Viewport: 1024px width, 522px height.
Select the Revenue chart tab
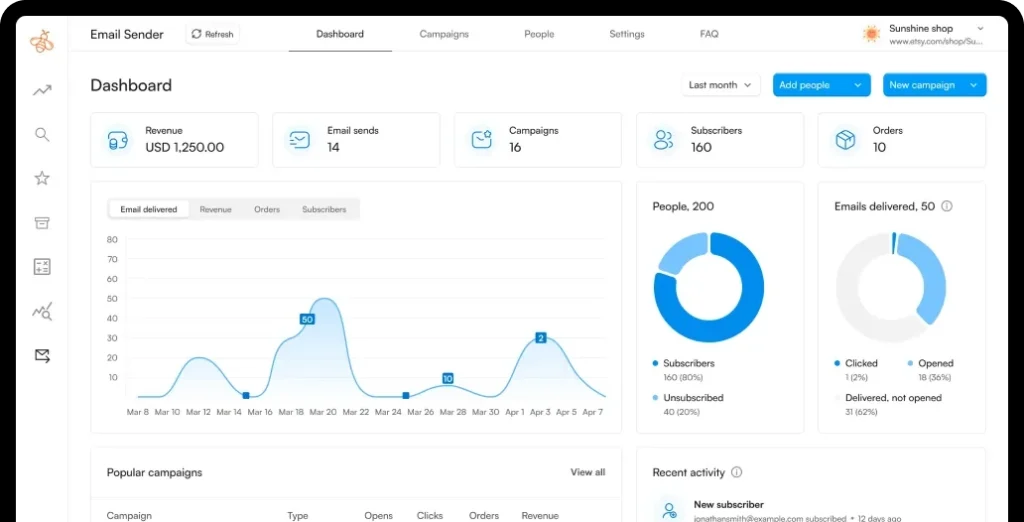click(x=216, y=209)
